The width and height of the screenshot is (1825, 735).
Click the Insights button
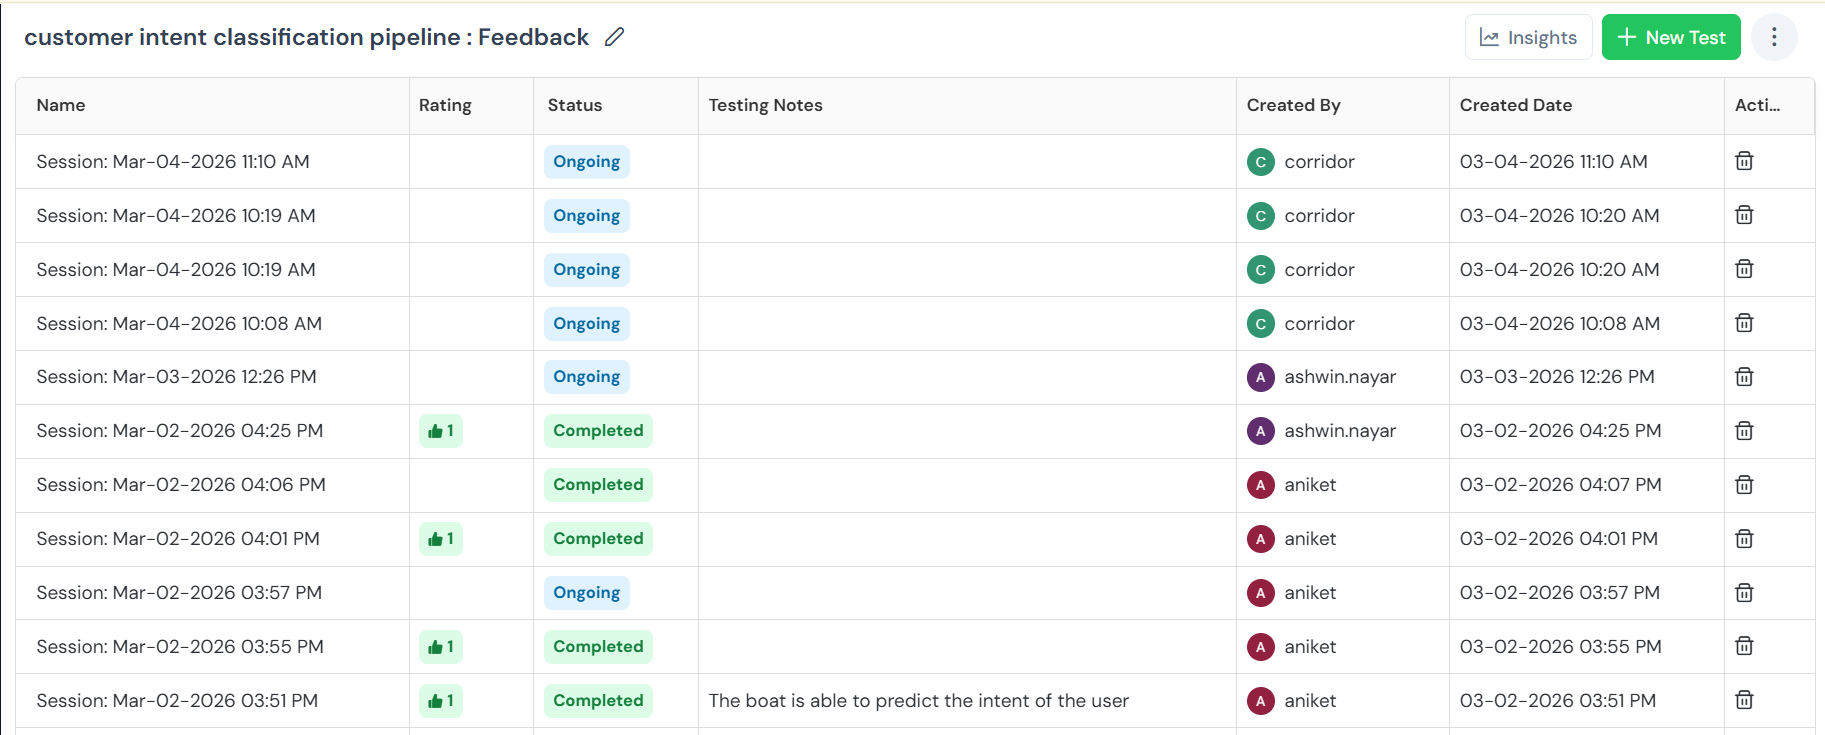[1528, 37]
